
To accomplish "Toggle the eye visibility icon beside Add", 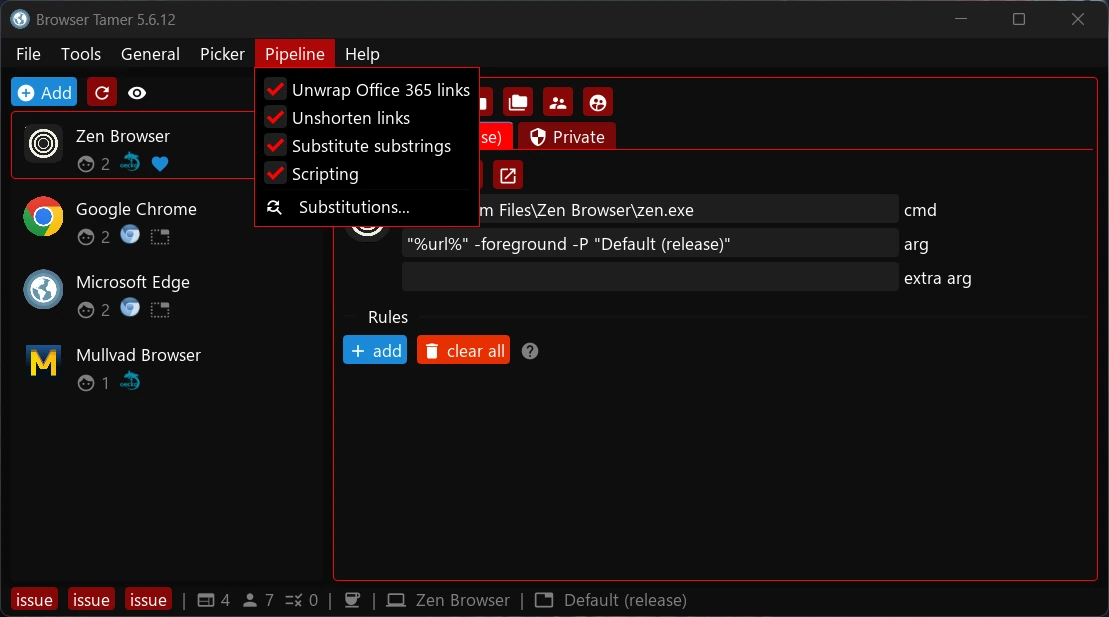I will tap(137, 93).
